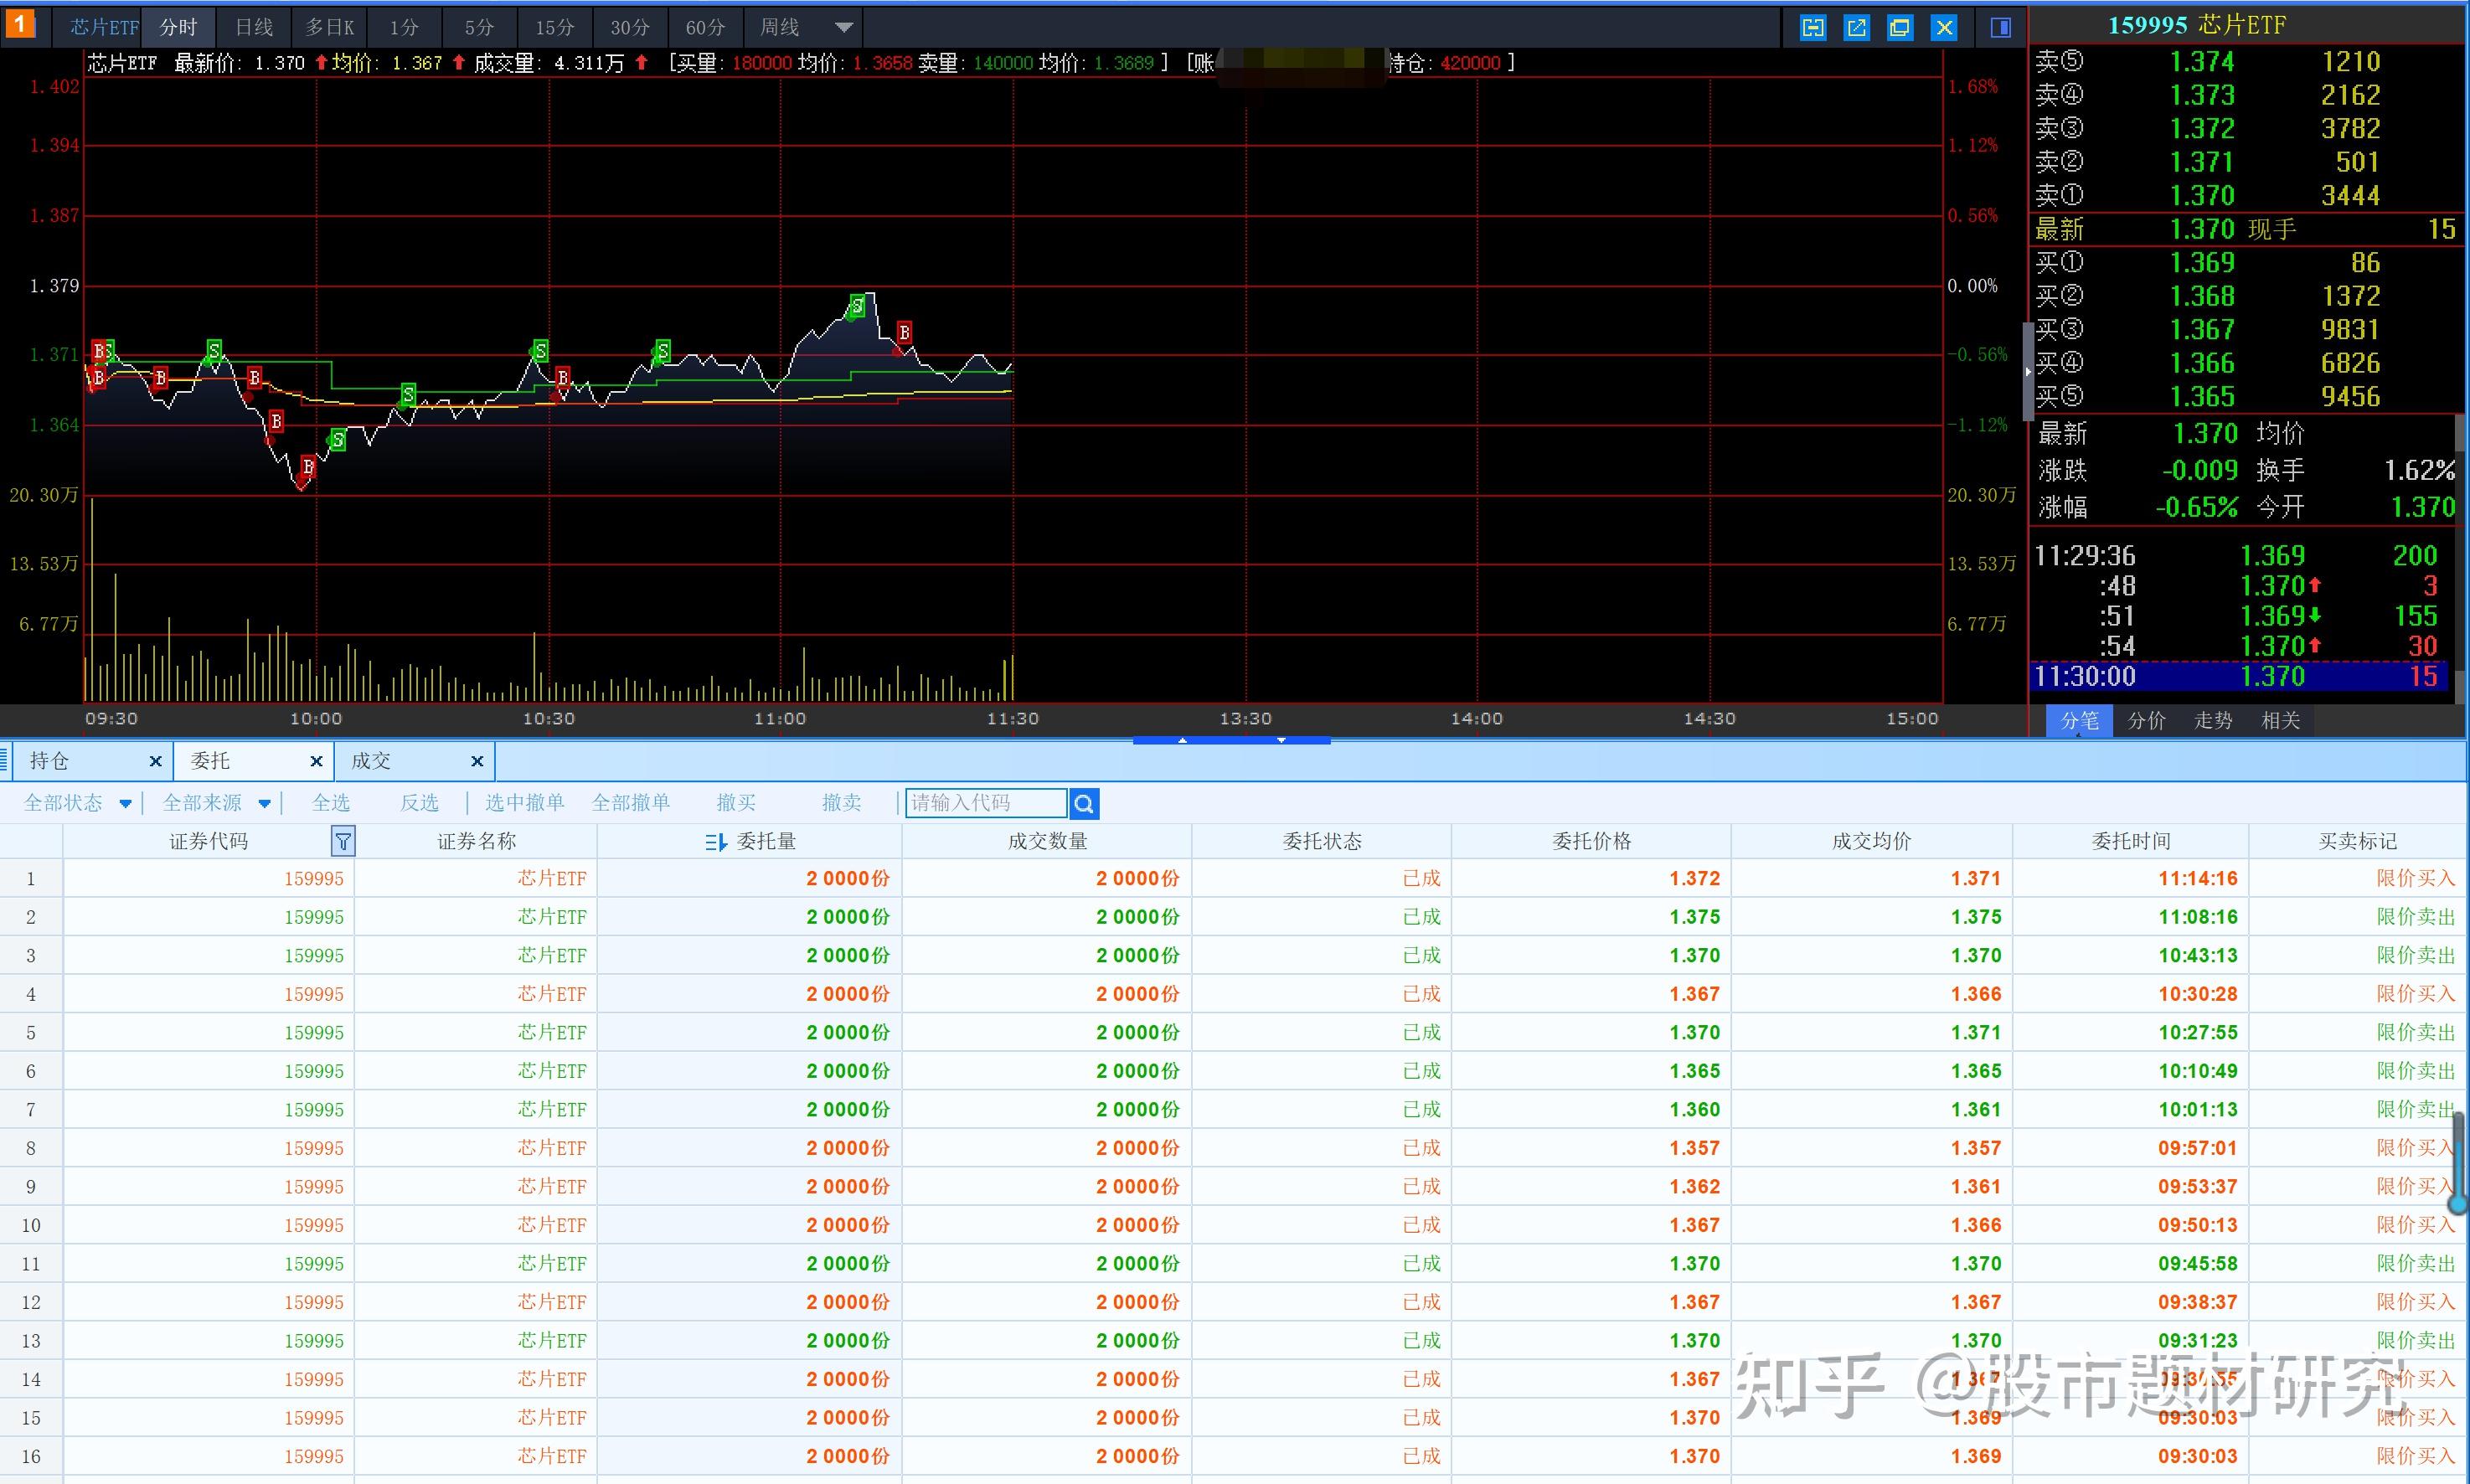Image resolution: width=2470 pixels, height=1484 pixels.
Task: Open the 全部来源 filter dropdown
Action: [x=264, y=803]
